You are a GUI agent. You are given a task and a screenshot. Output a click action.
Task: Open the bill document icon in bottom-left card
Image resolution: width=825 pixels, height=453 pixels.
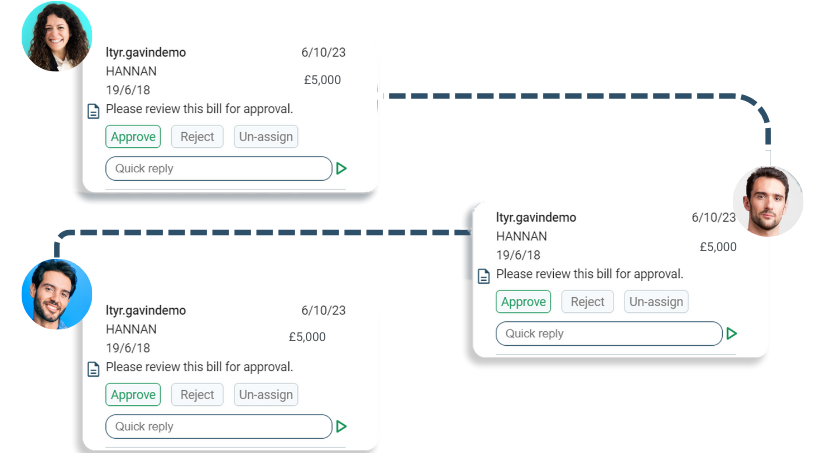coord(93,369)
